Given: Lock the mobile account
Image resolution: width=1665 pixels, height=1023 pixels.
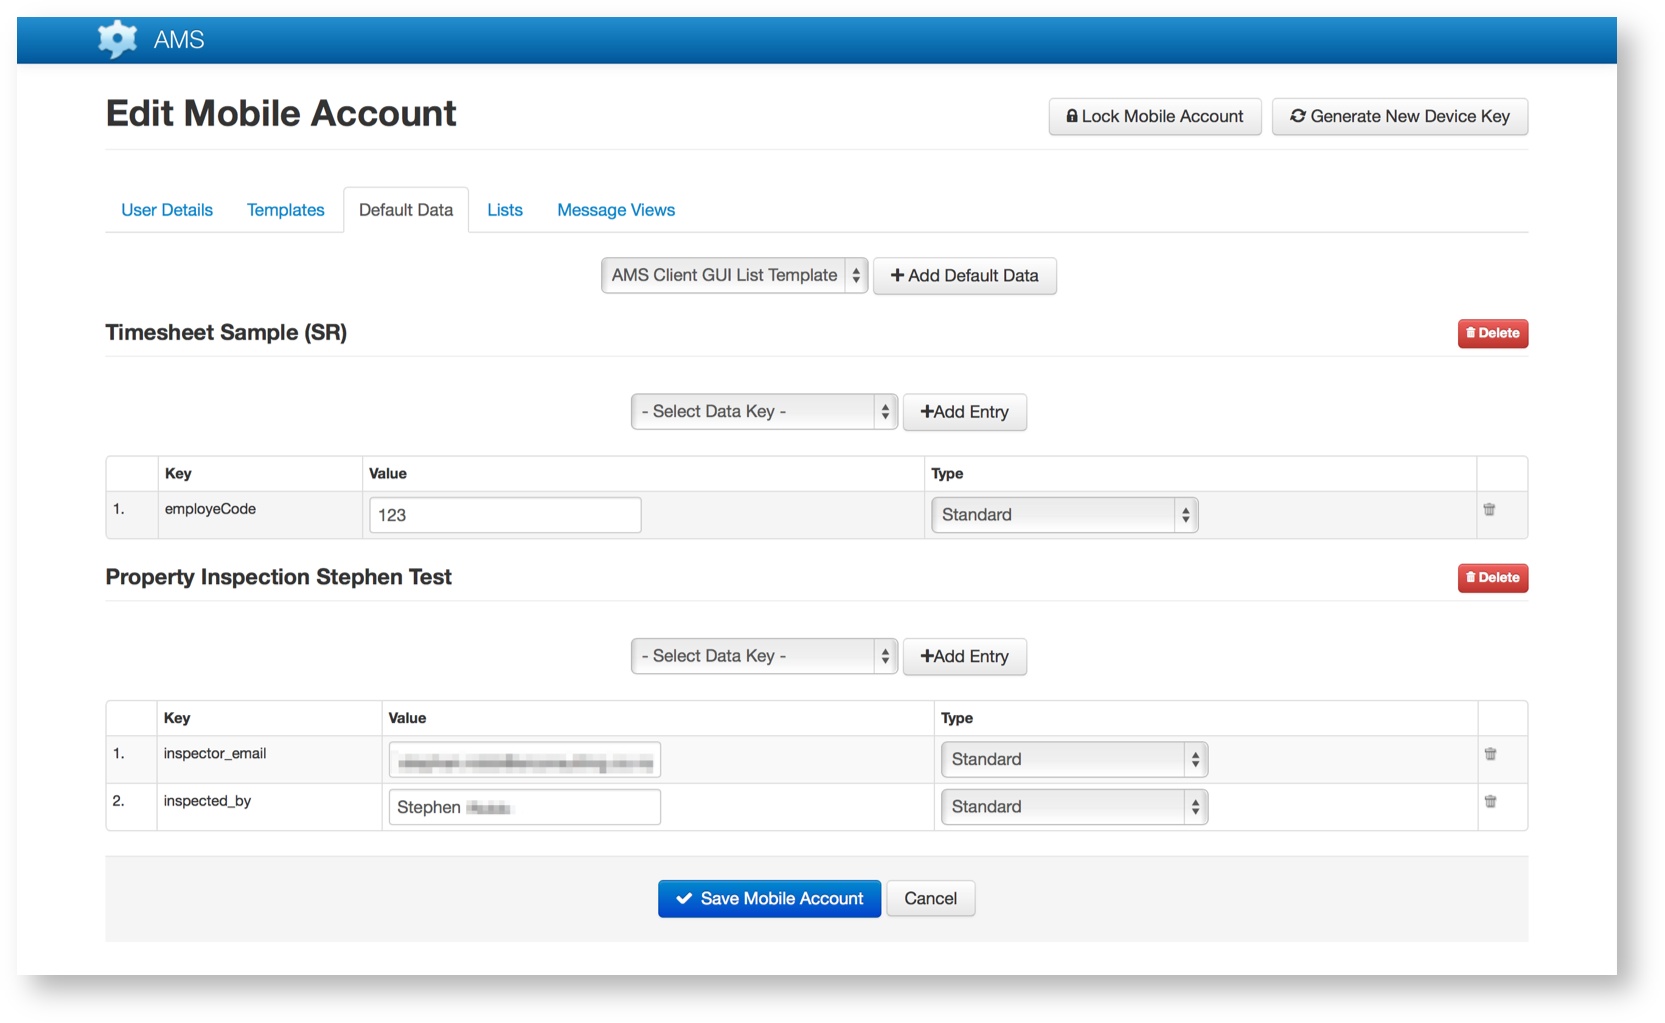Looking at the screenshot, I should coord(1154,117).
